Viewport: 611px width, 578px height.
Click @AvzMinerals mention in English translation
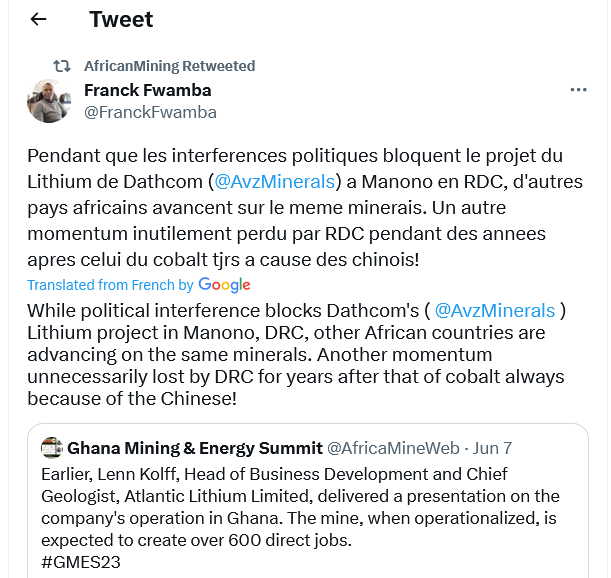(495, 310)
